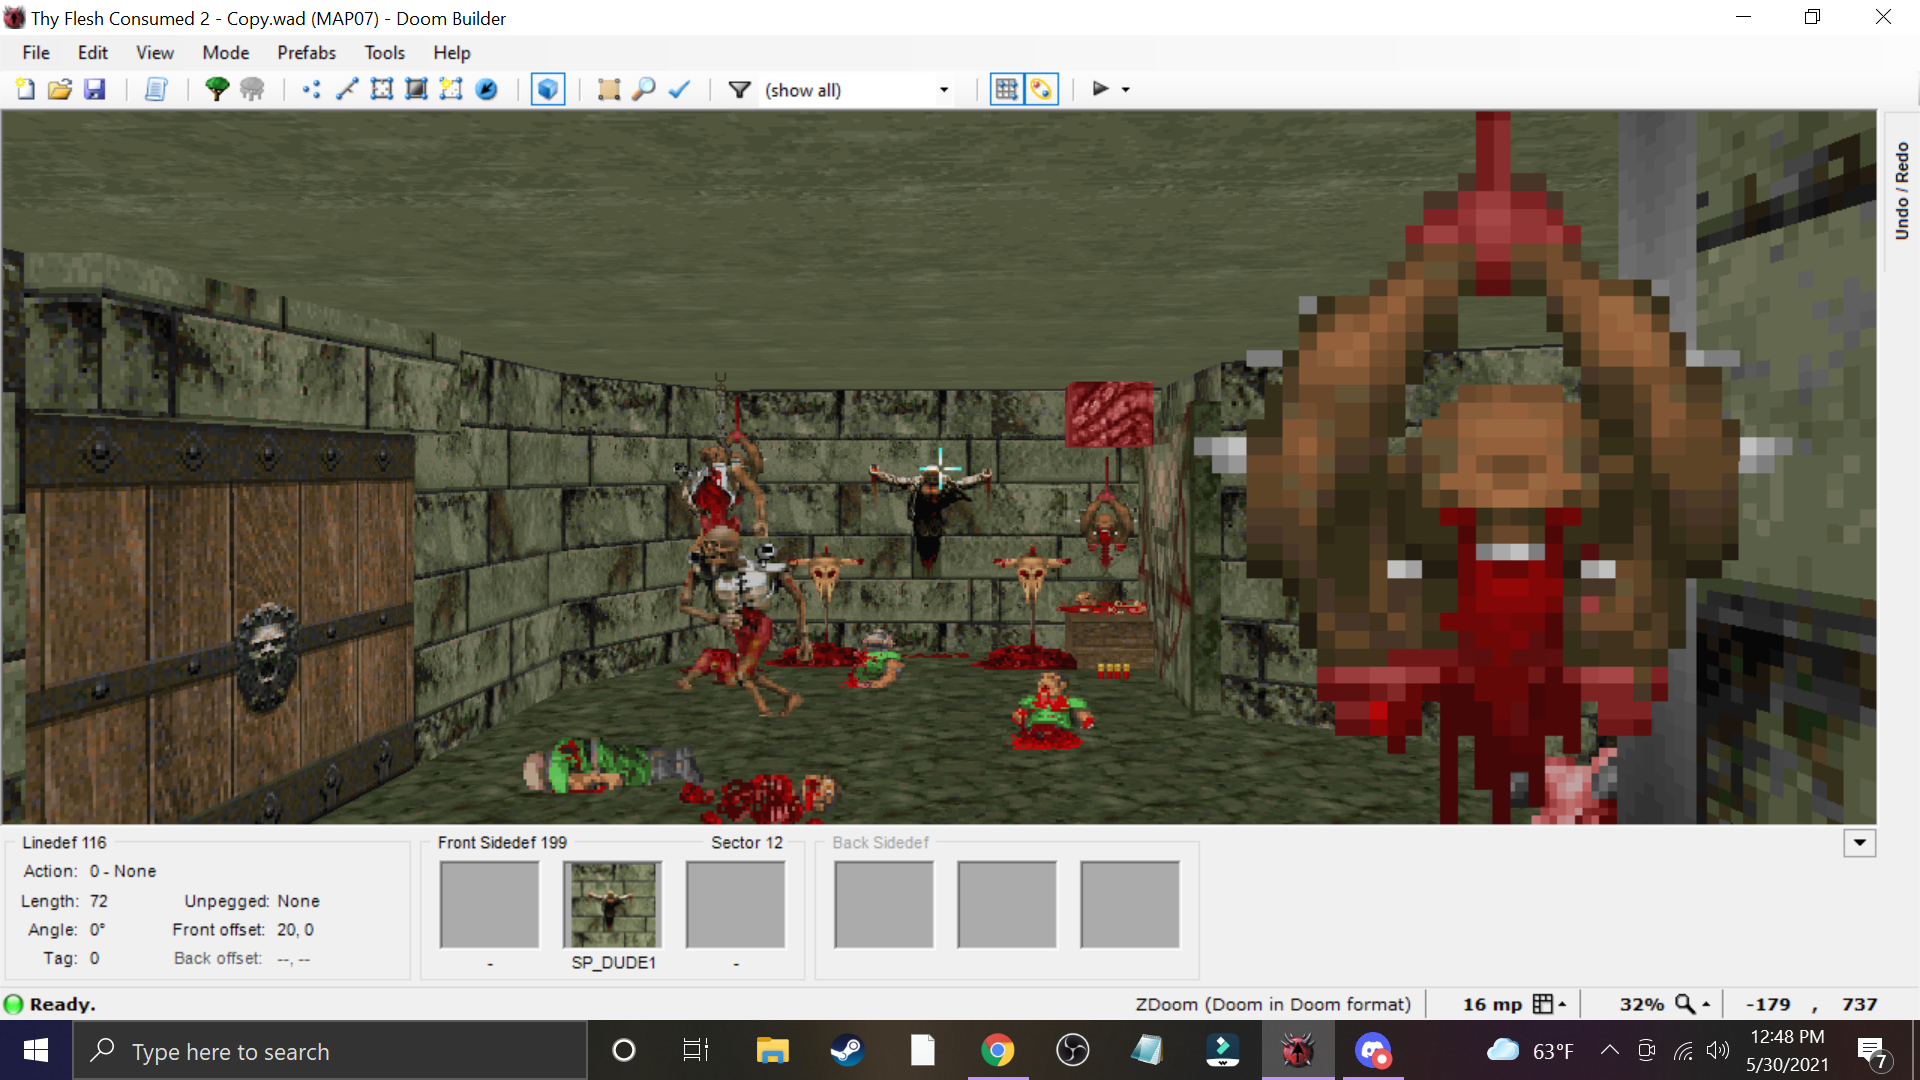Click the front sidedef upper texture box
1920x1080 pixels.
489,905
